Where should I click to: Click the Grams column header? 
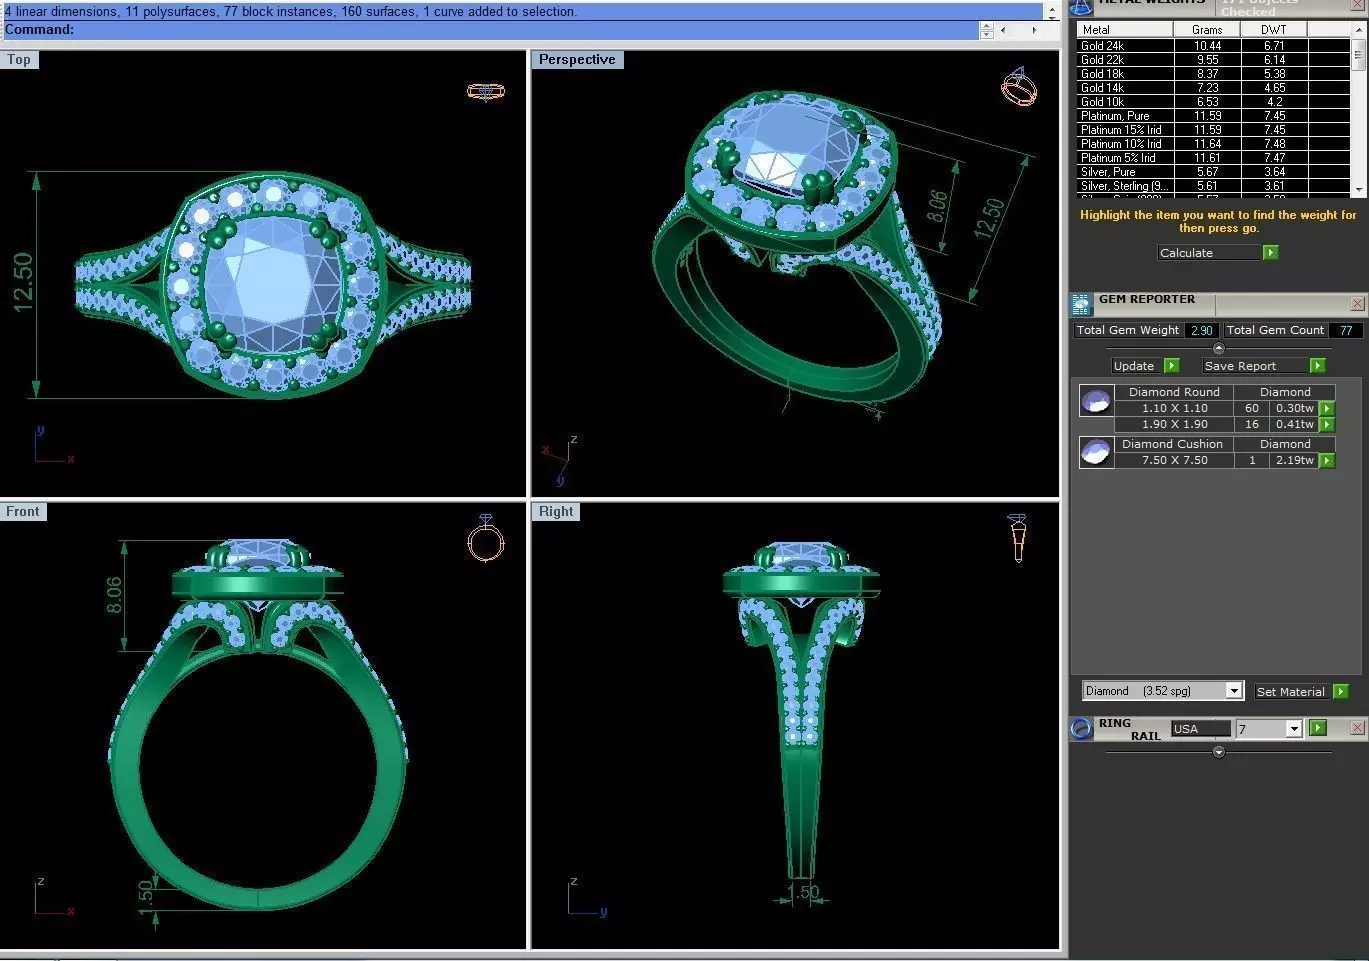(x=1207, y=30)
